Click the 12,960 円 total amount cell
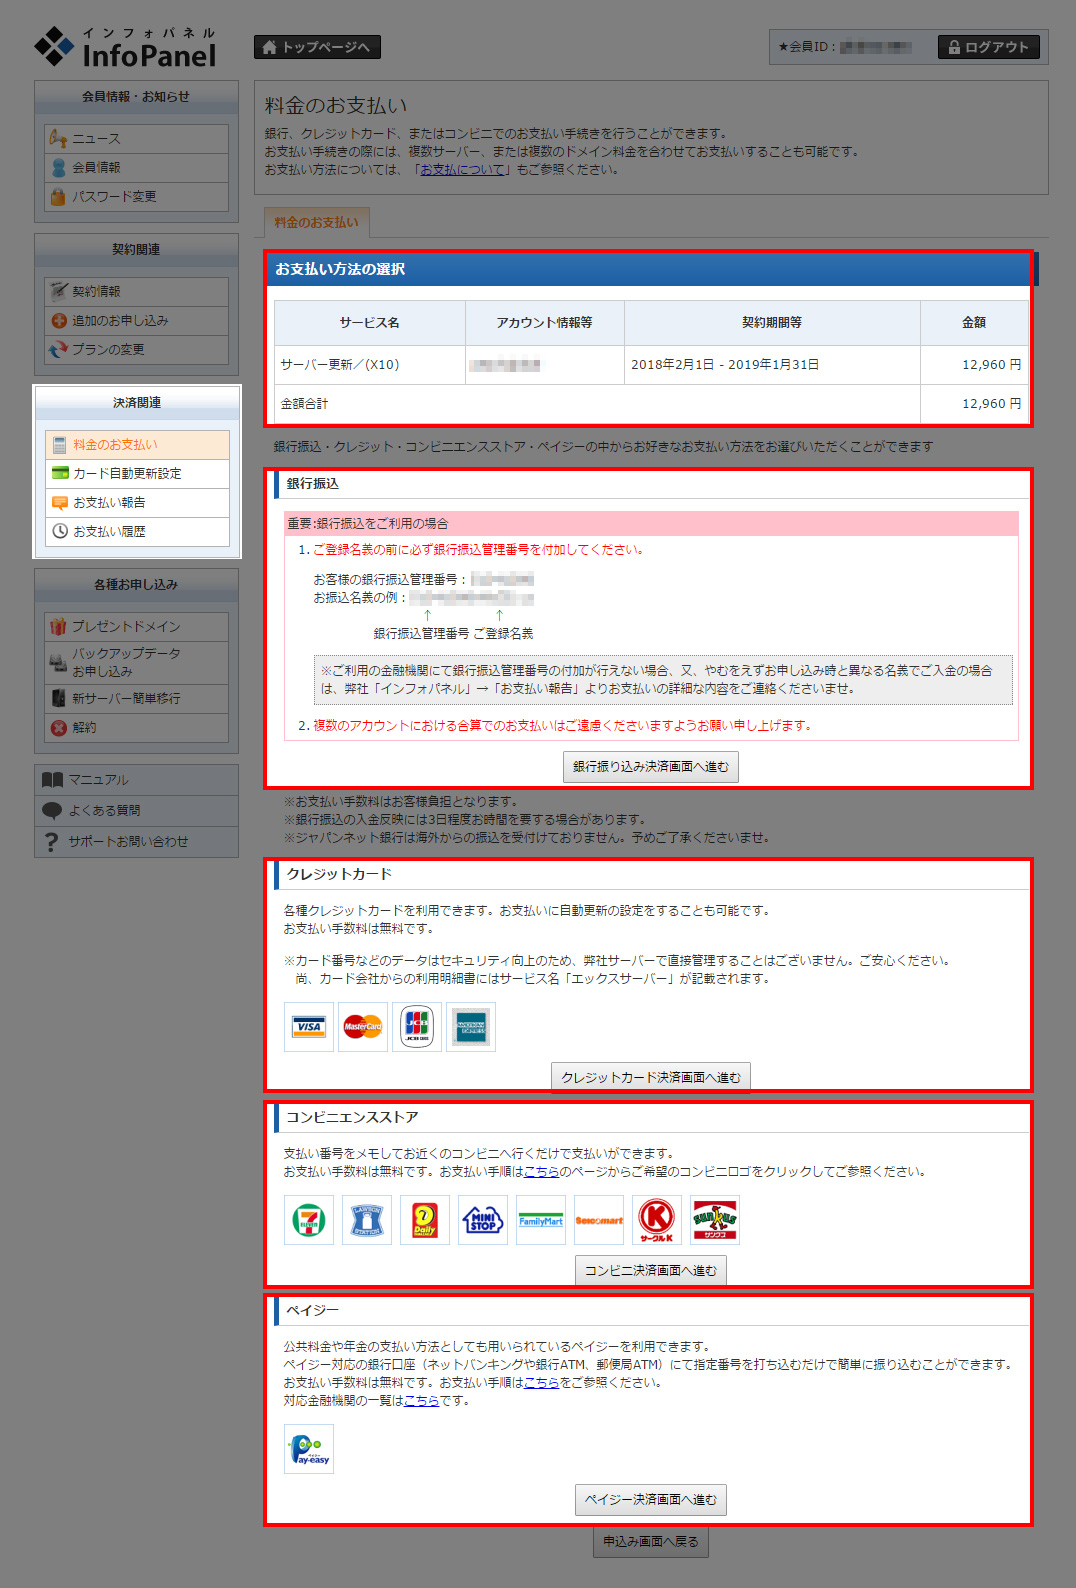The height and width of the screenshot is (1588, 1076). click(x=974, y=404)
